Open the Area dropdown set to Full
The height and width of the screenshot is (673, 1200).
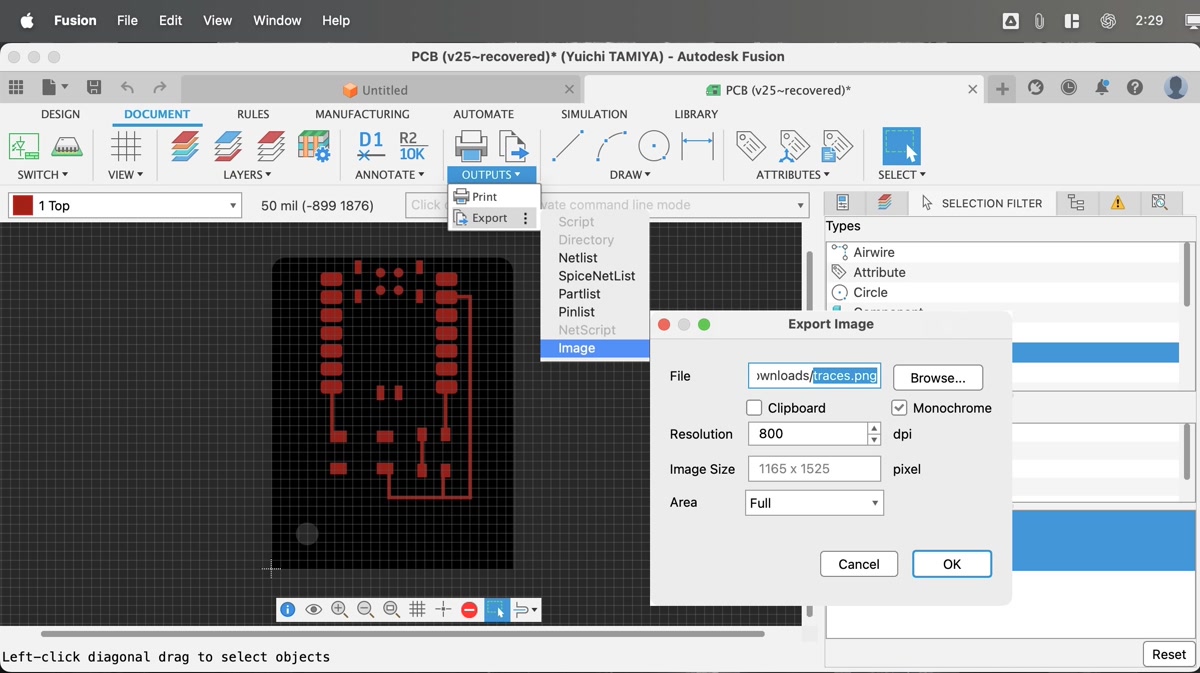814,503
